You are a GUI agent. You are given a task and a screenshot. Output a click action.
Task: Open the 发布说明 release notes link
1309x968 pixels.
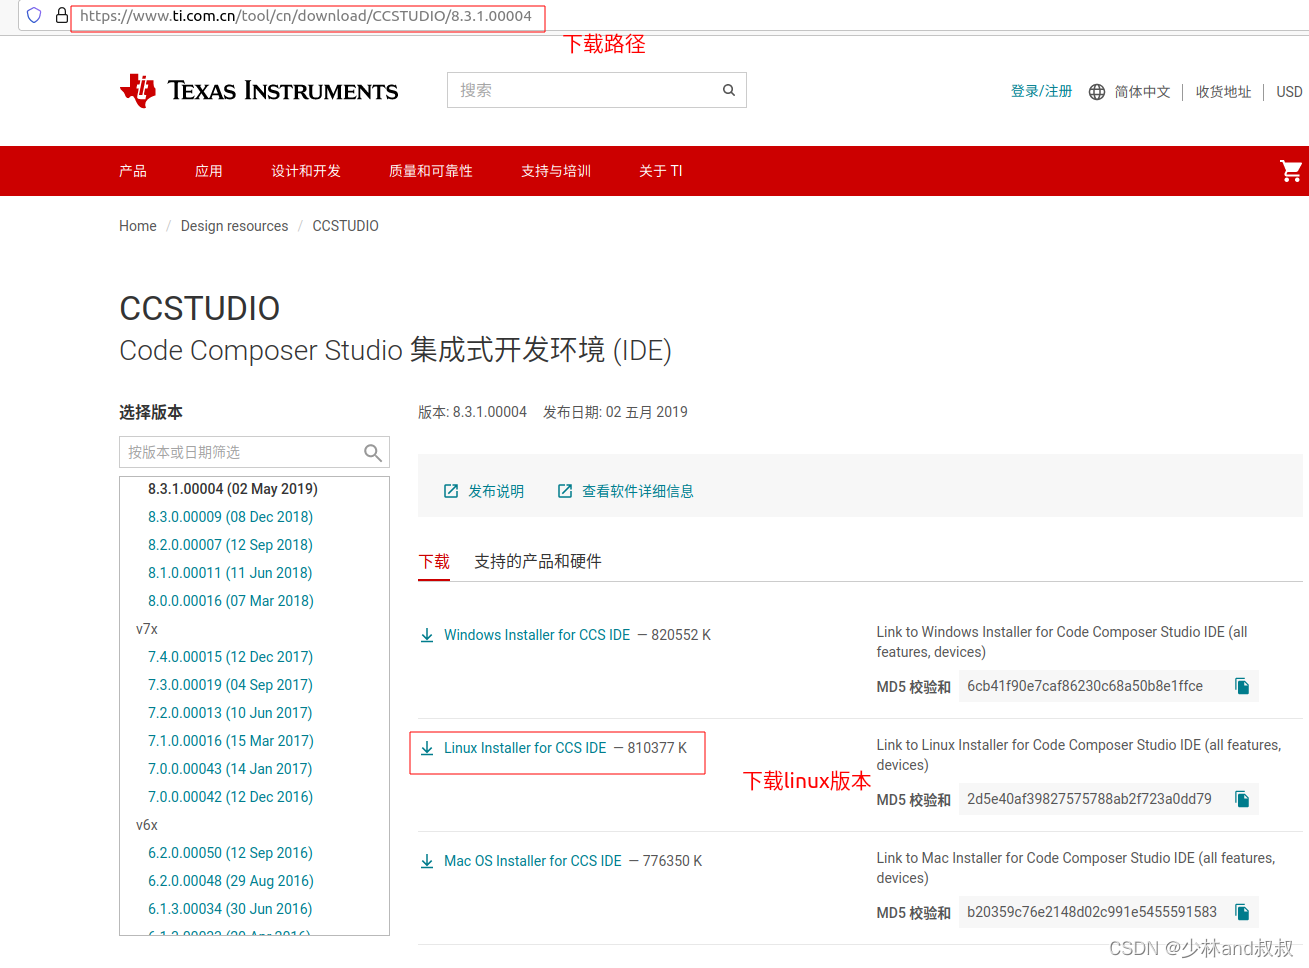tap(496, 491)
